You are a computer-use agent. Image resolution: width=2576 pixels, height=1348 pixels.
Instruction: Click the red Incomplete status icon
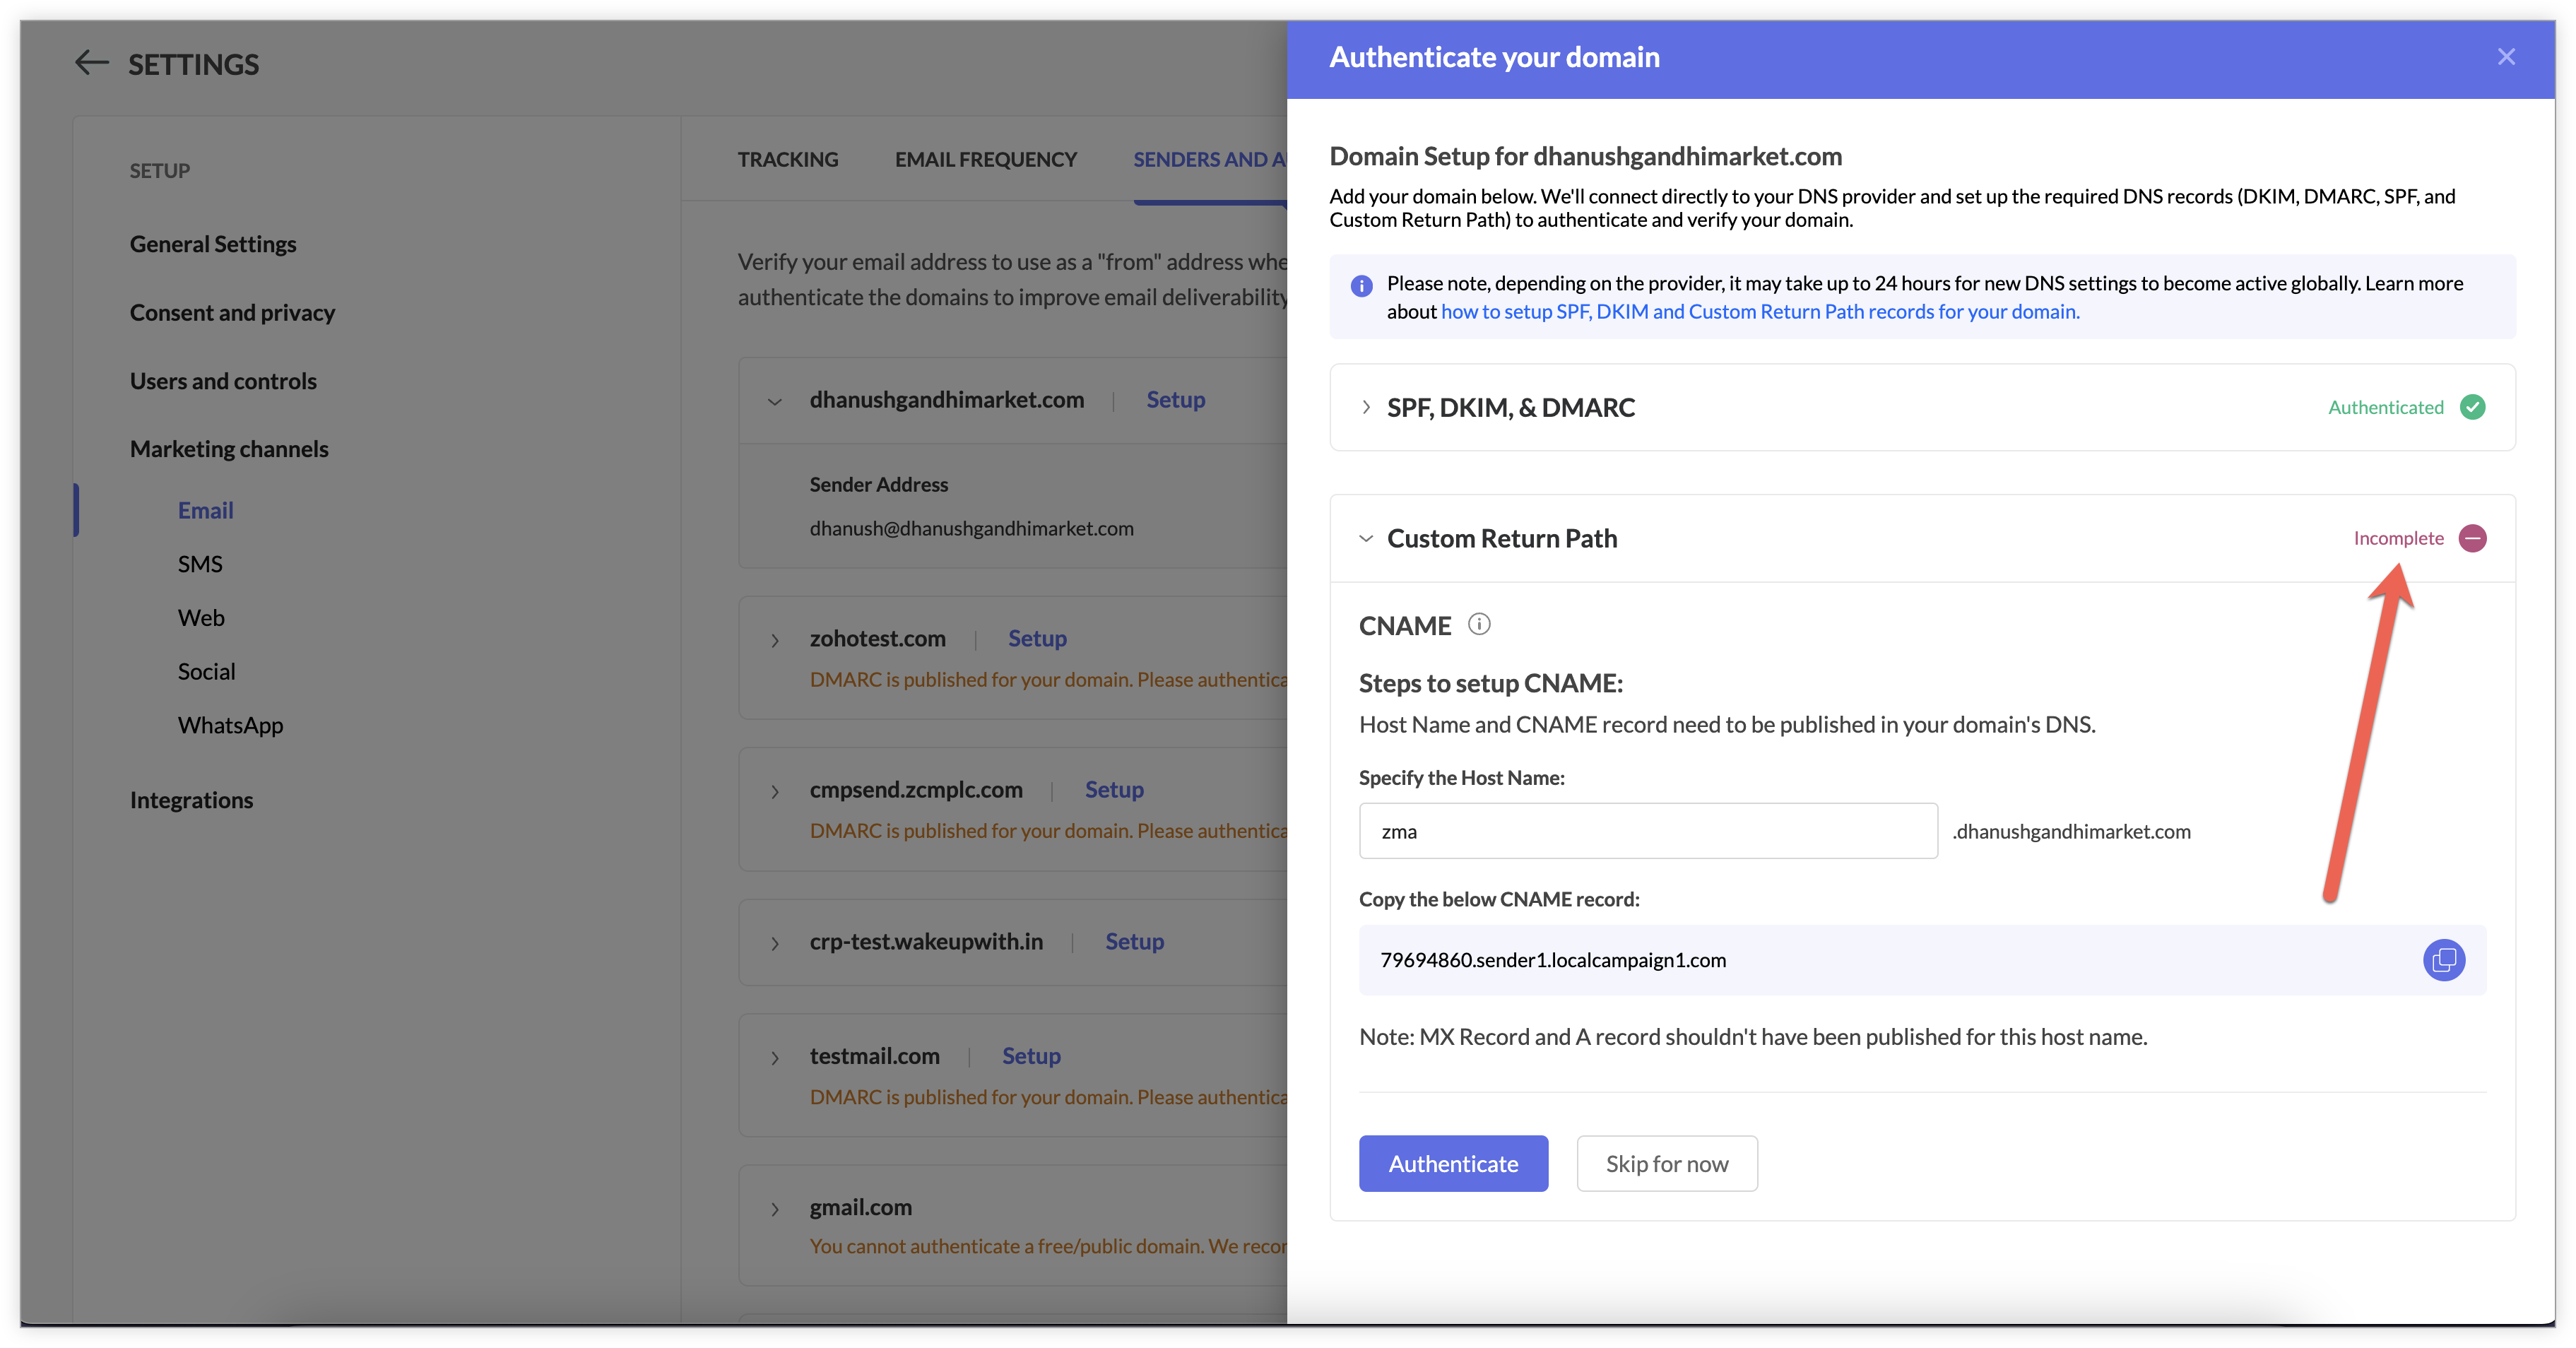point(2472,539)
